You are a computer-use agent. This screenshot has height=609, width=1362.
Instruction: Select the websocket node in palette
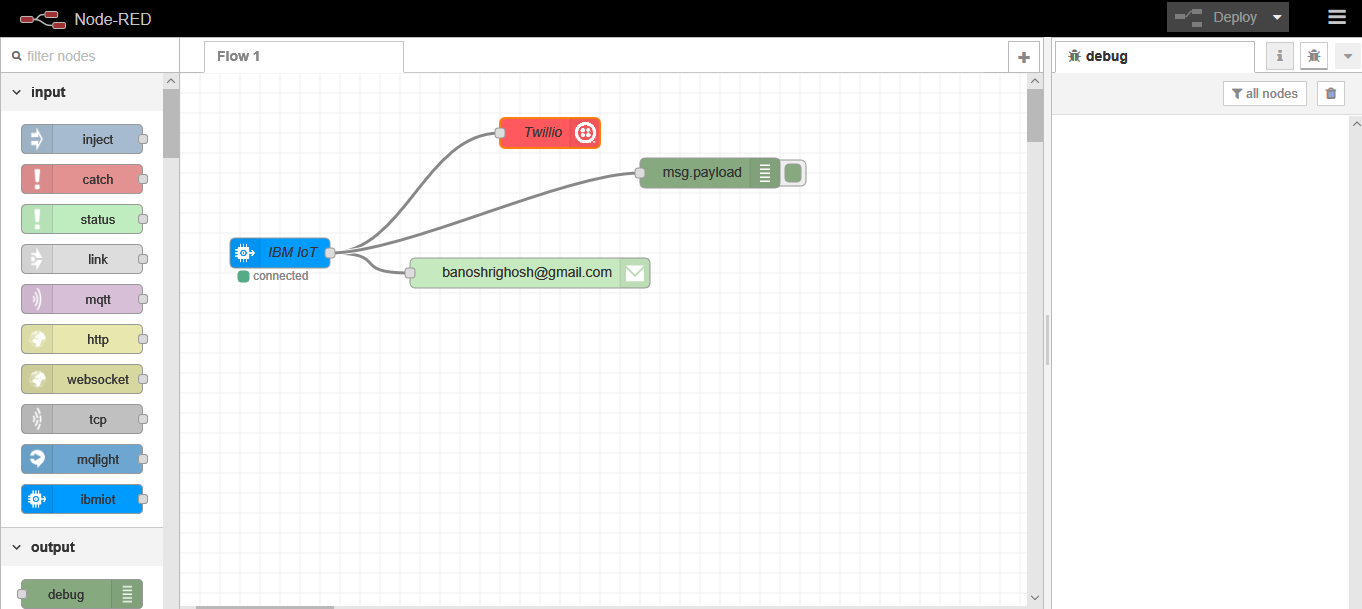[x=82, y=379]
